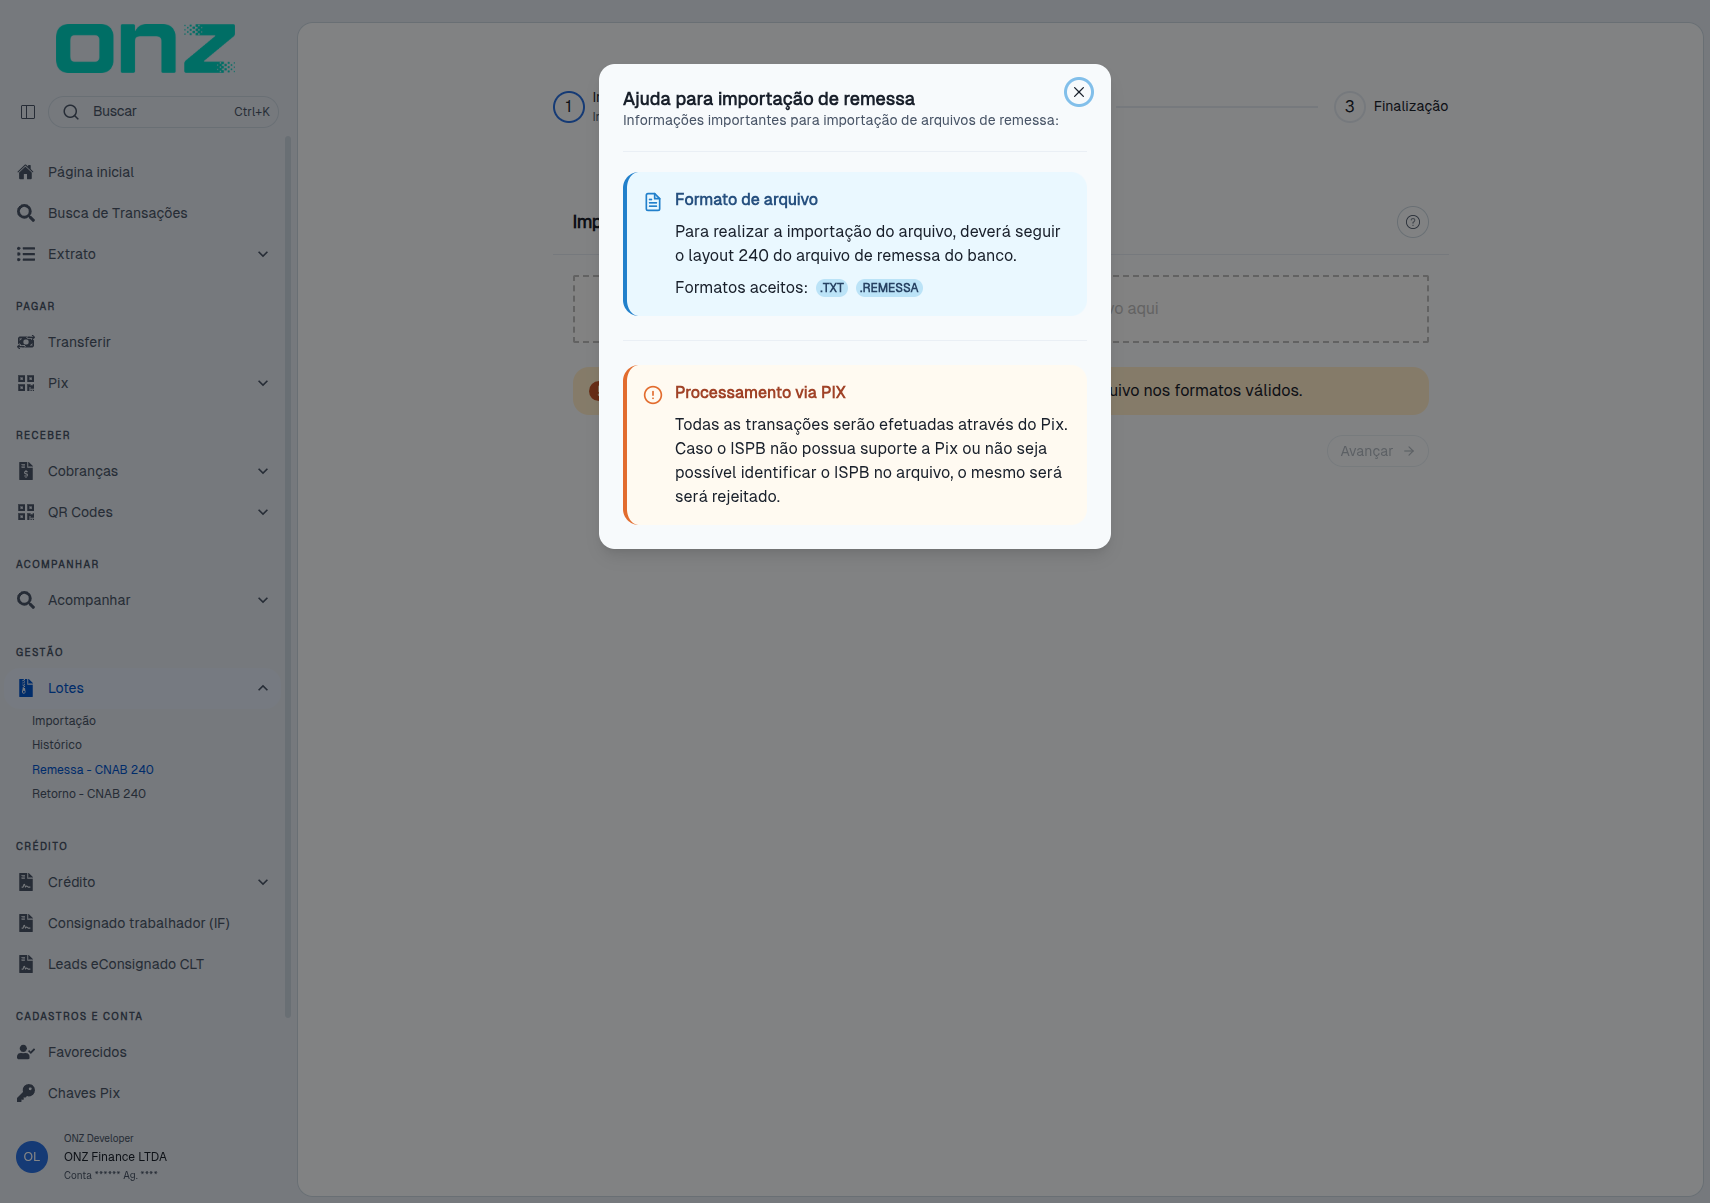Select Retorno - CNAB 240 item

click(89, 794)
